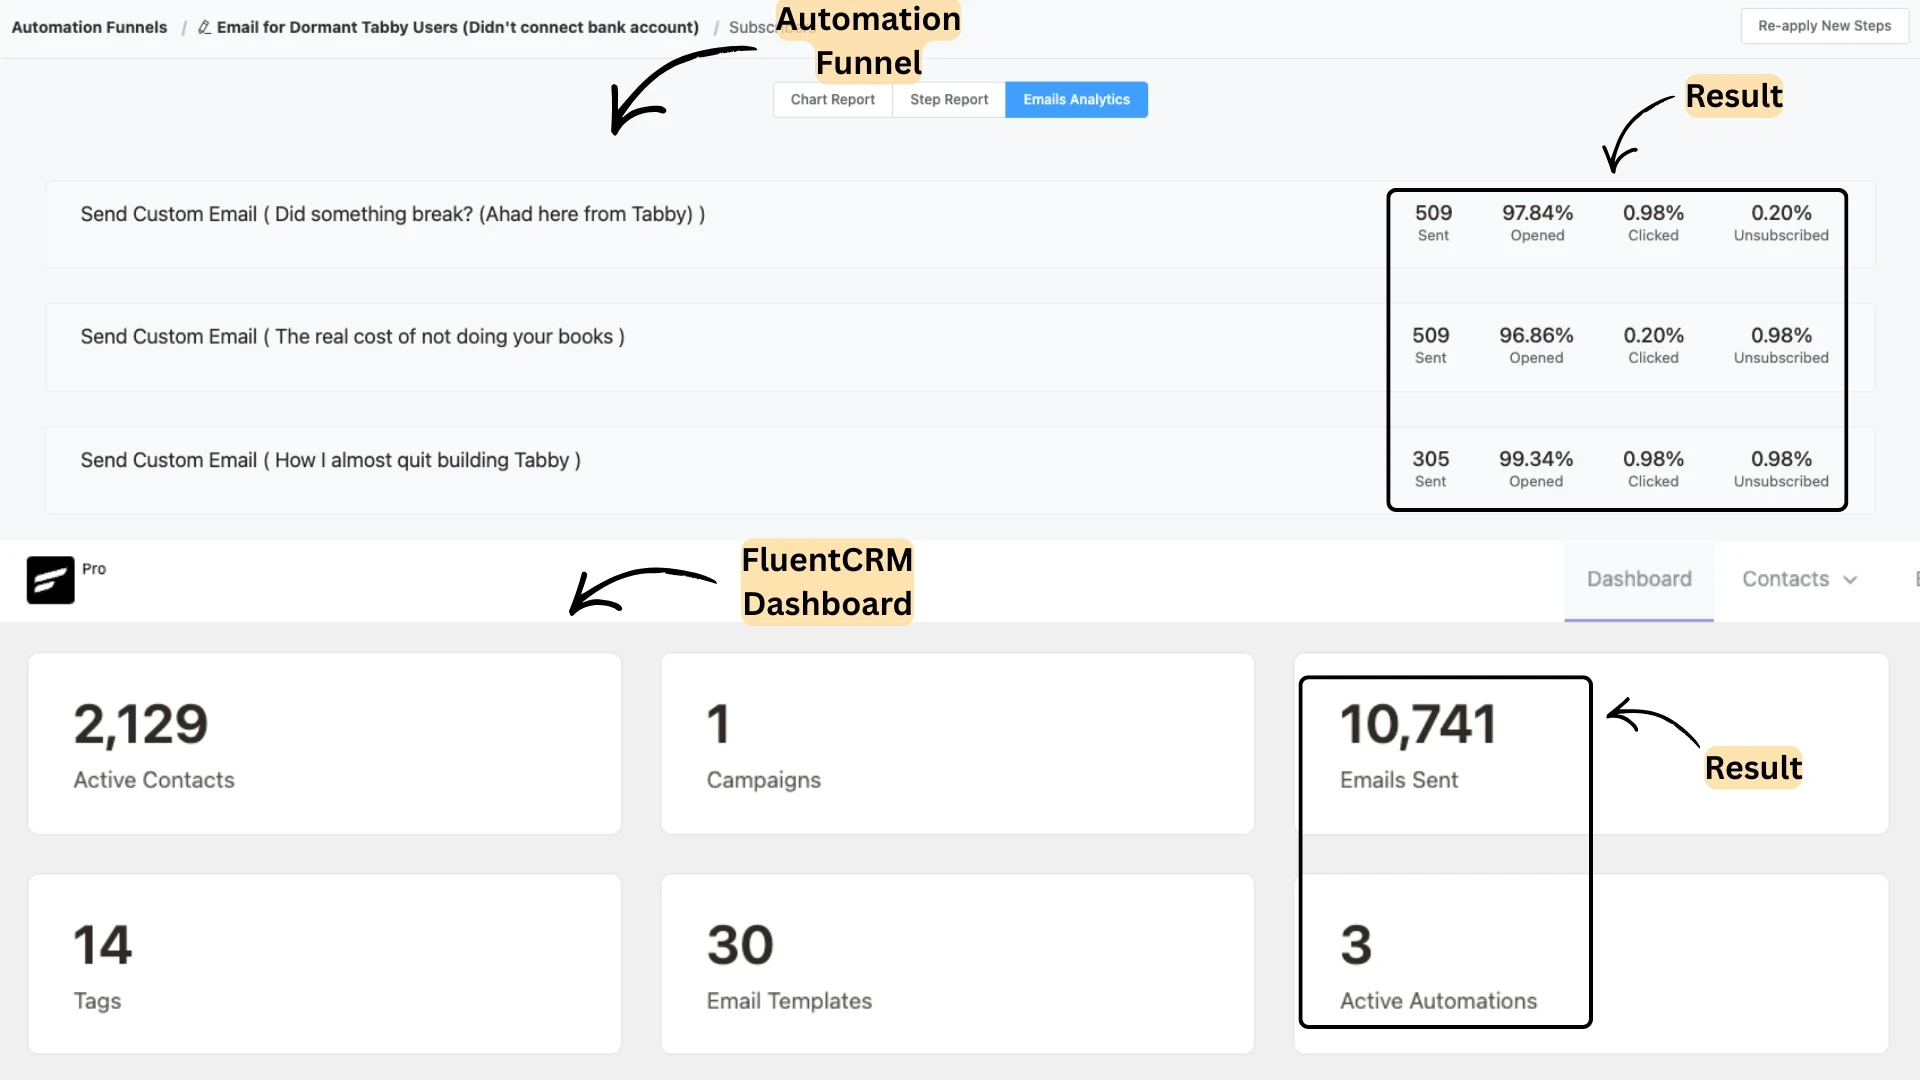
Task: Click the FluentCRM logo icon
Action: pos(50,580)
